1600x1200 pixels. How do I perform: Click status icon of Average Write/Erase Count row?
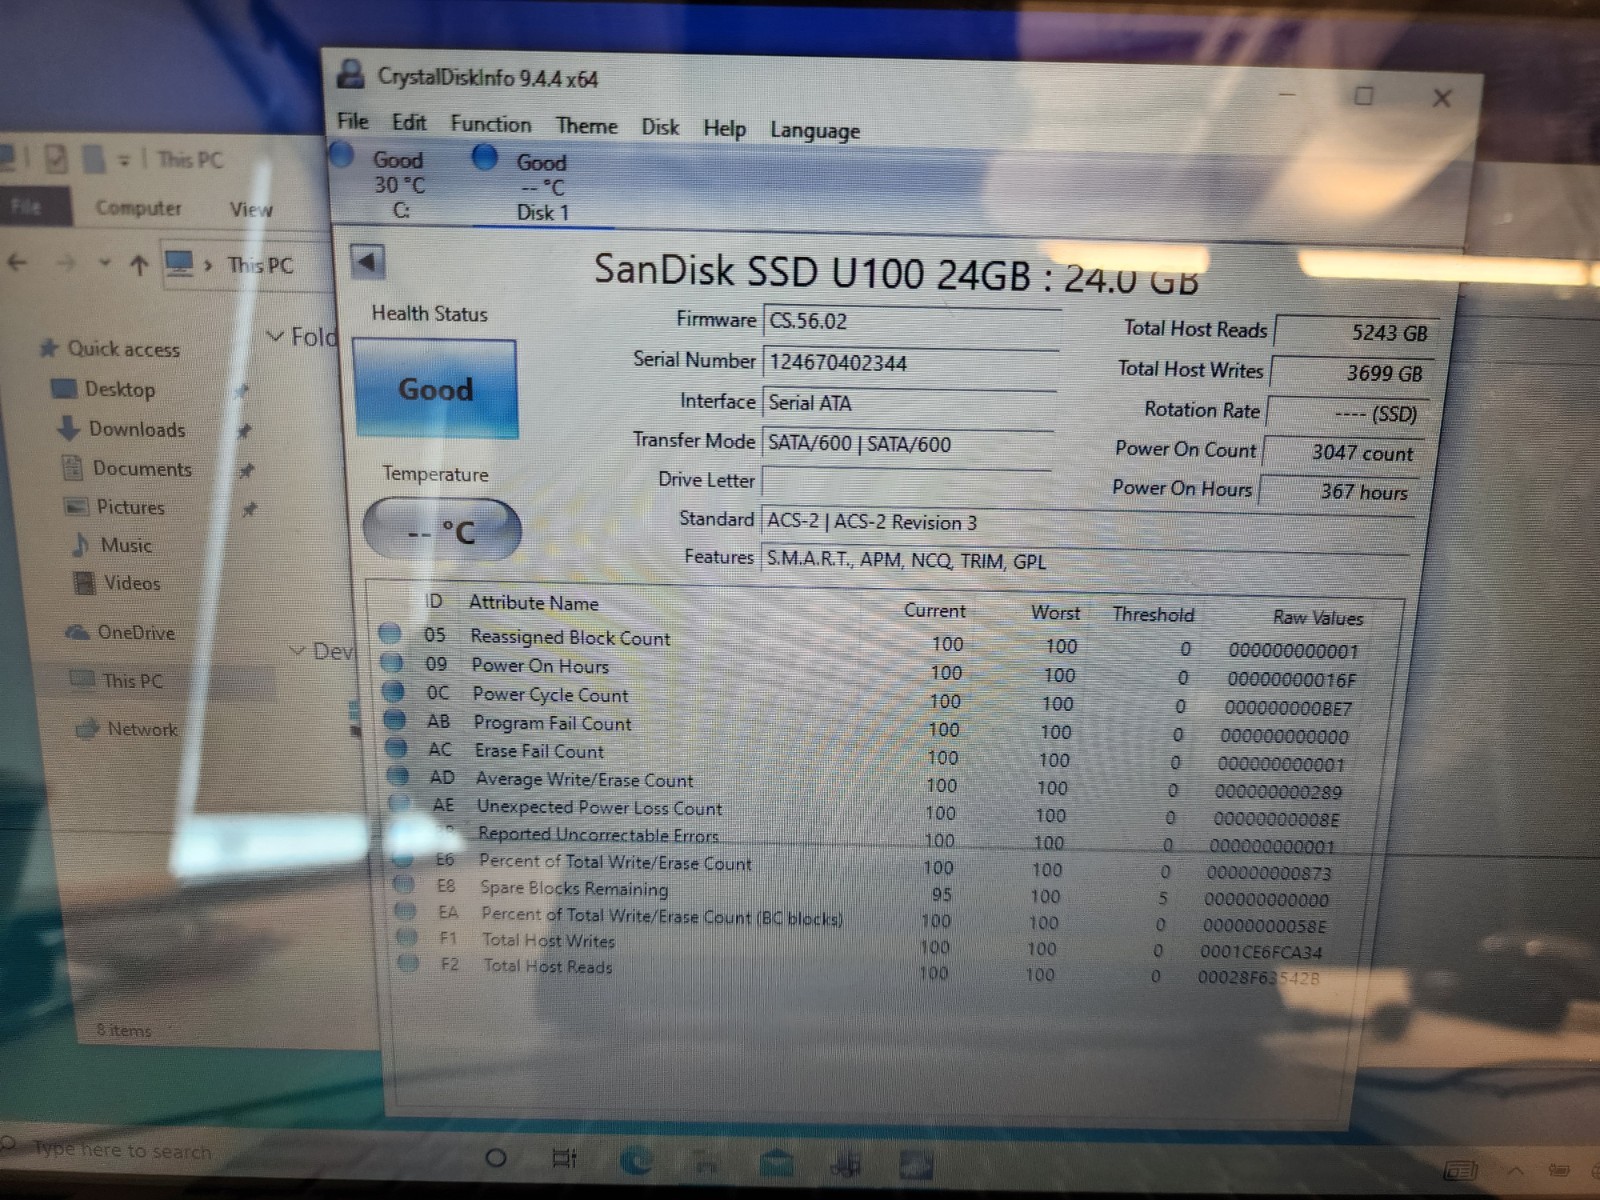[x=399, y=775]
